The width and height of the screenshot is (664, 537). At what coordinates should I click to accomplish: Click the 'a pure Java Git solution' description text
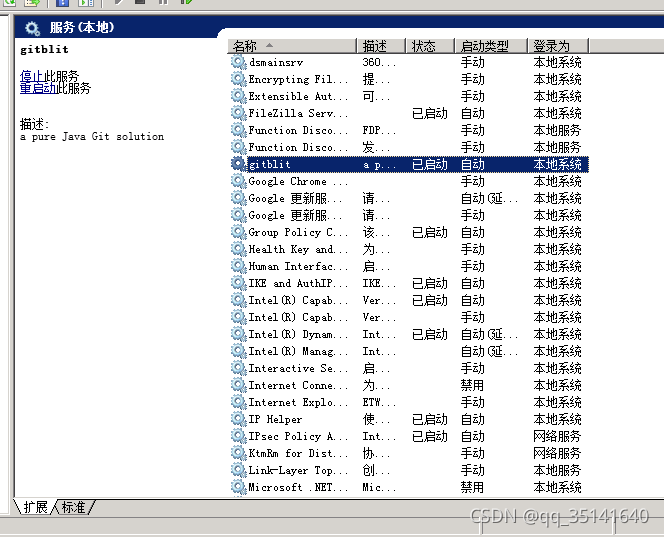click(92, 136)
